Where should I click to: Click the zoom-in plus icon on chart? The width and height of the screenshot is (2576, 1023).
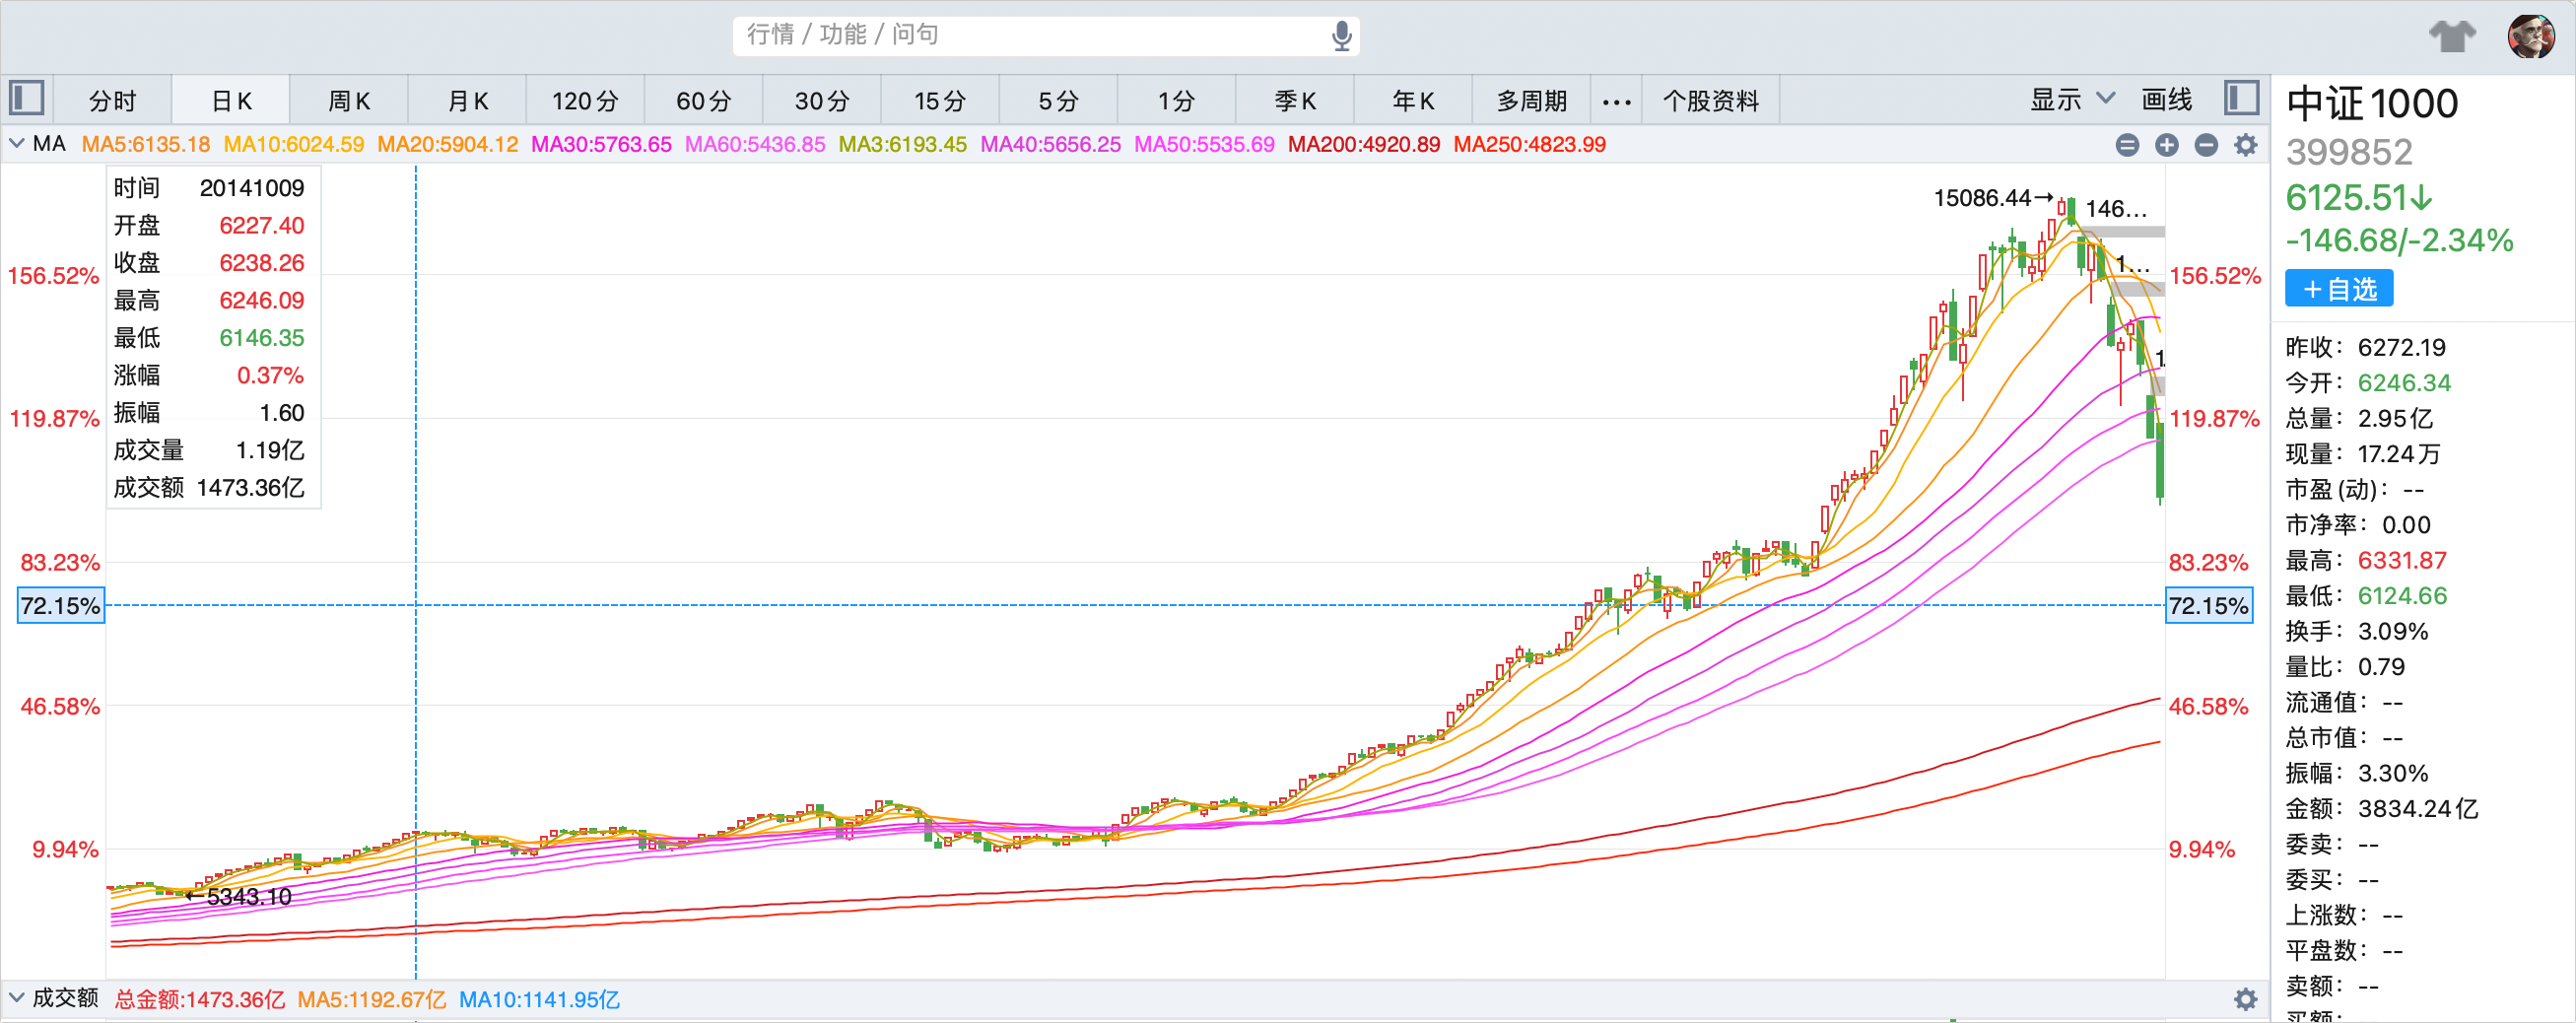pyautogui.click(x=2166, y=145)
